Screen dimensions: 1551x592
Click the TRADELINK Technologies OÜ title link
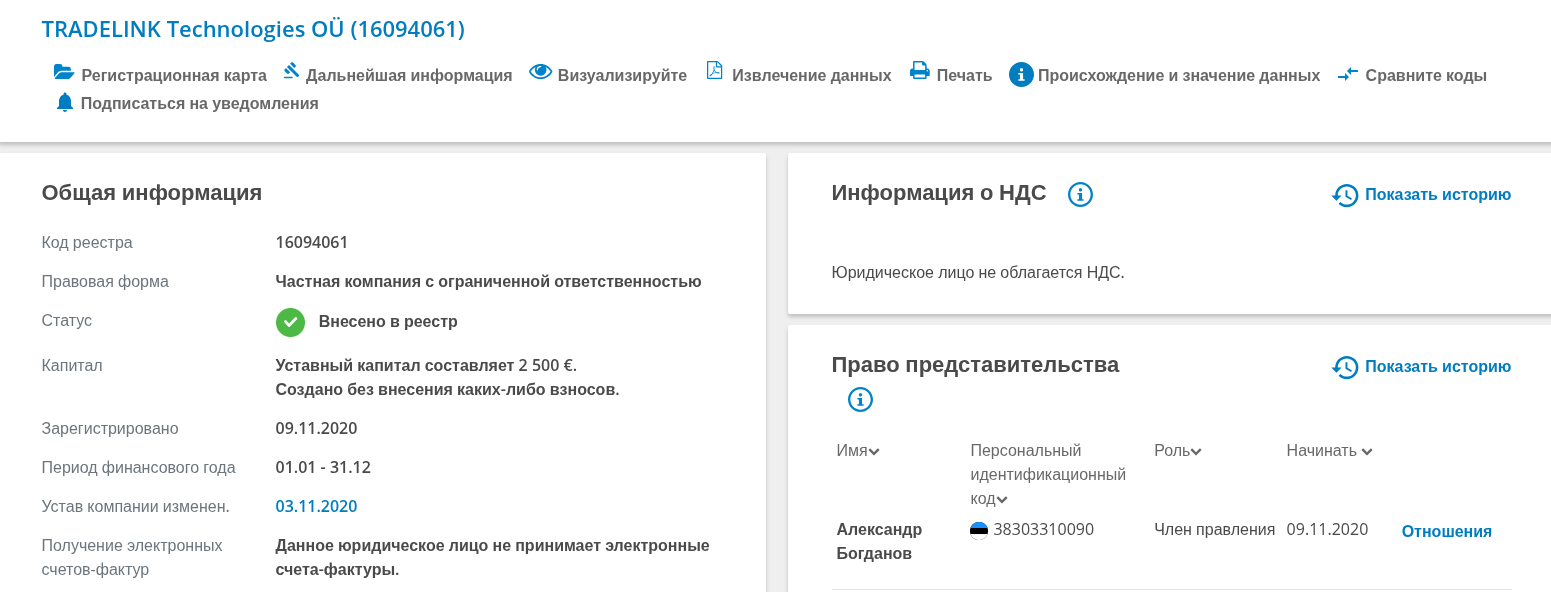[x=251, y=28]
